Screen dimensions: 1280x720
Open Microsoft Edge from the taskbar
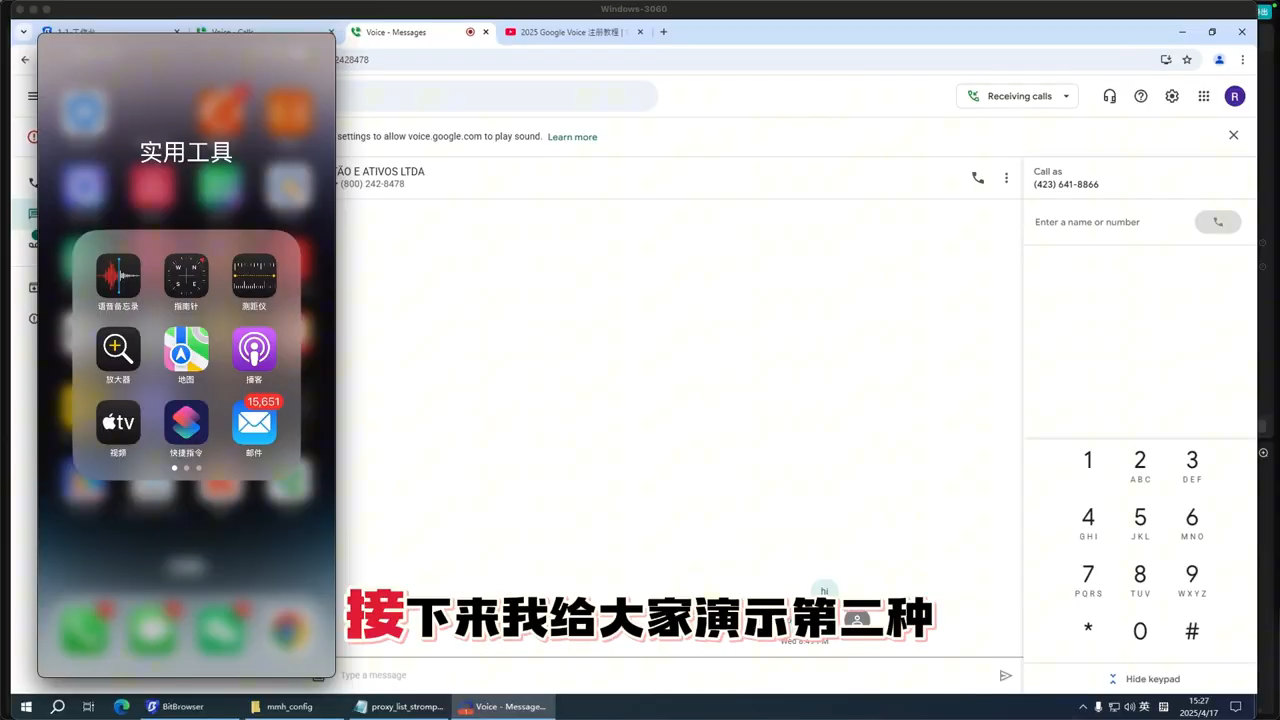point(121,706)
